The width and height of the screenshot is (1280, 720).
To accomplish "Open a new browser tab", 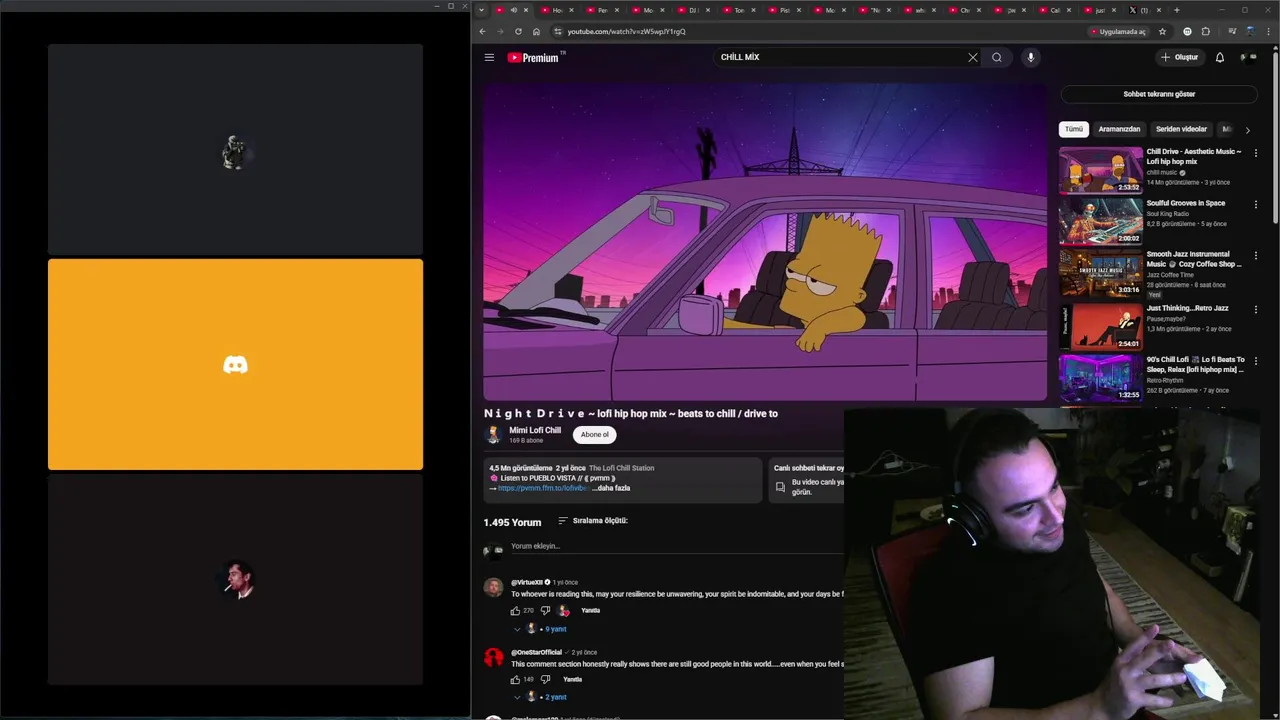I will click(x=1176, y=10).
